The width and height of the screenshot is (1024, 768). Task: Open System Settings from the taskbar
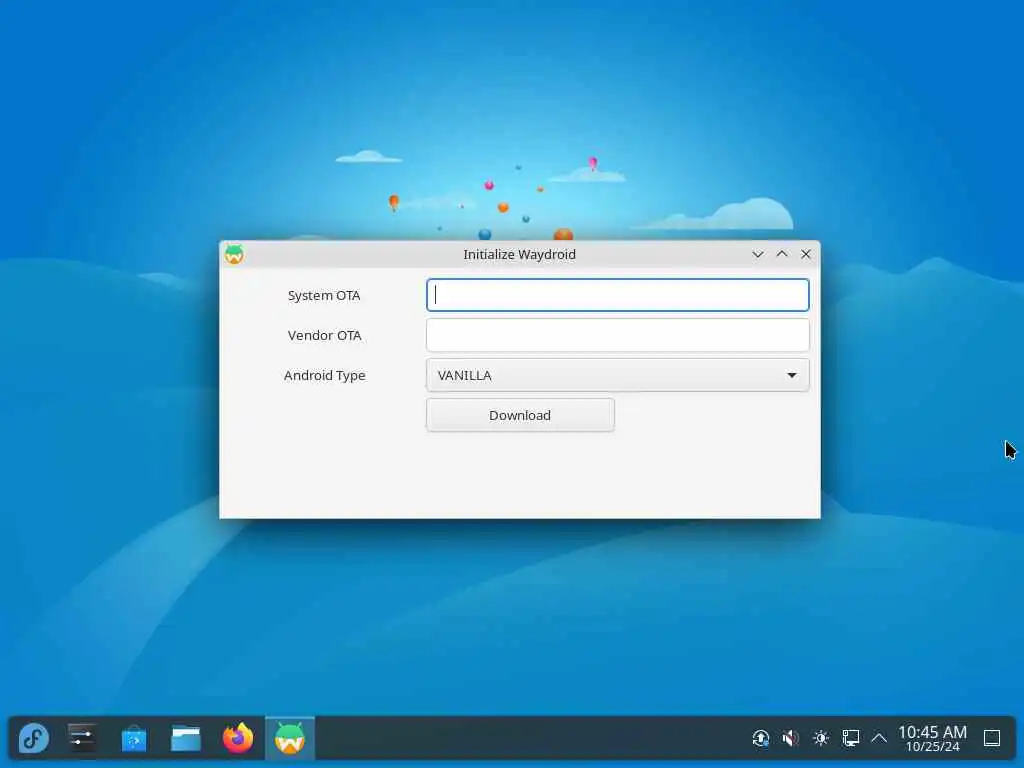[x=82, y=739]
